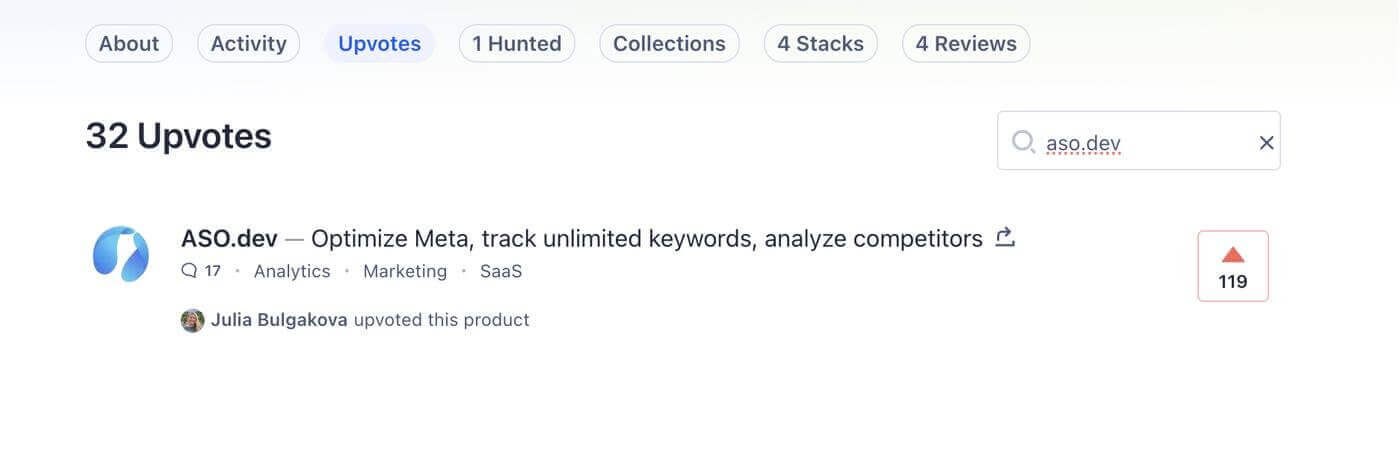Open the SaaS topic link
This screenshot has width=1400, height=453.
click(x=501, y=271)
